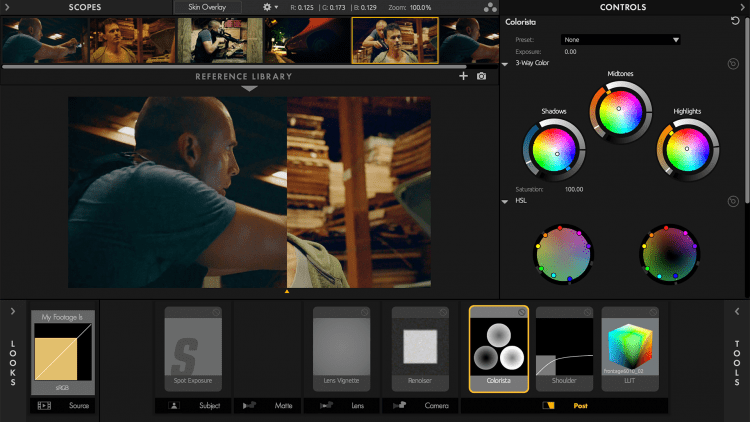Open the Preset dropdown showing None

[x=620, y=40]
